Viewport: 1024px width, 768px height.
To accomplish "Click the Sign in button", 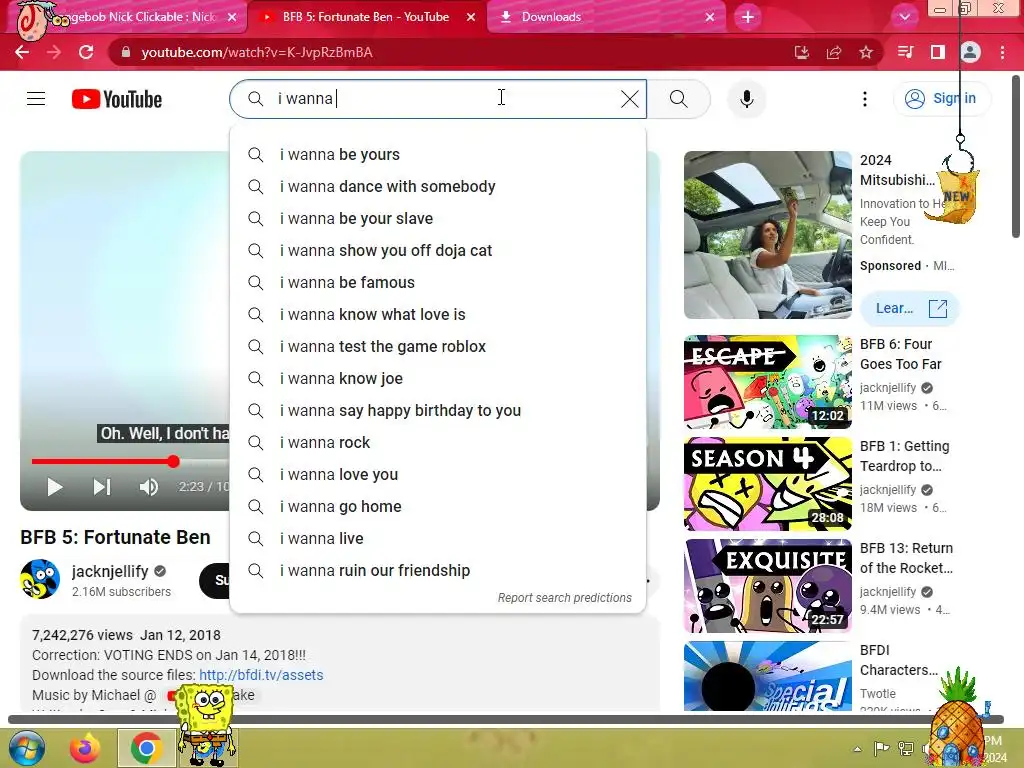I will (941, 99).
